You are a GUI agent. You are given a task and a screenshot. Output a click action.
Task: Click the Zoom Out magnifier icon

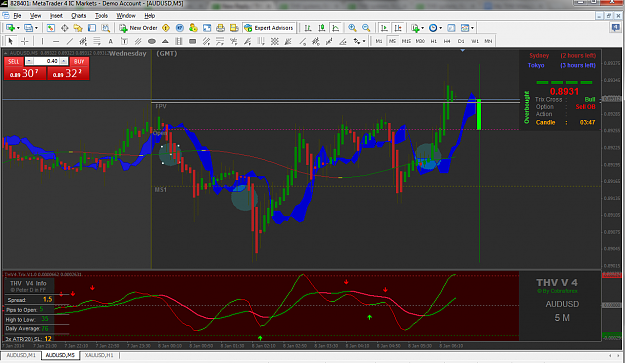(366, 28)
